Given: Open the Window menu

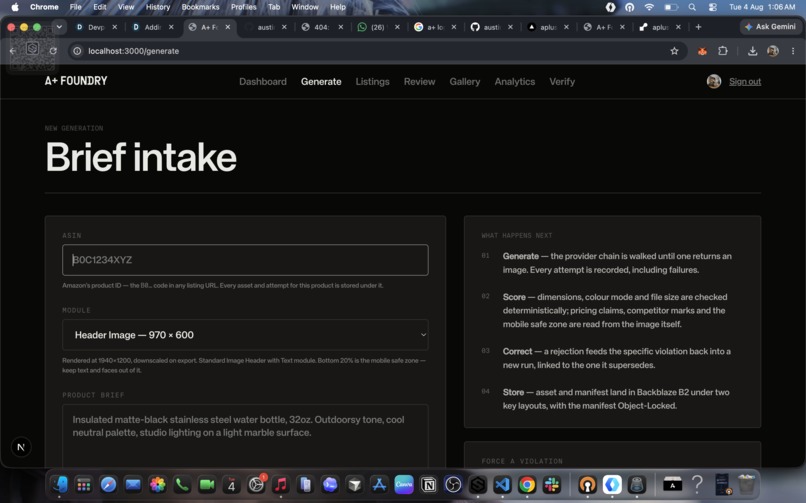Looking at the screenshot, I should tap(305, 7).
